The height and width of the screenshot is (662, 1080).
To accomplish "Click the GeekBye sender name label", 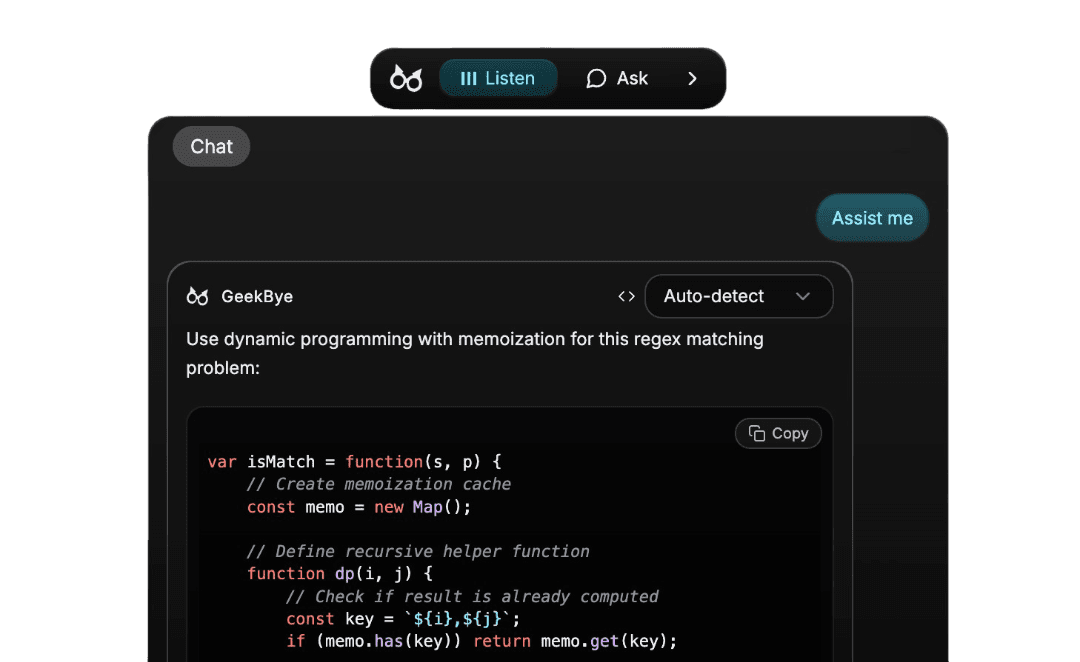I will [x=255, y=296].
